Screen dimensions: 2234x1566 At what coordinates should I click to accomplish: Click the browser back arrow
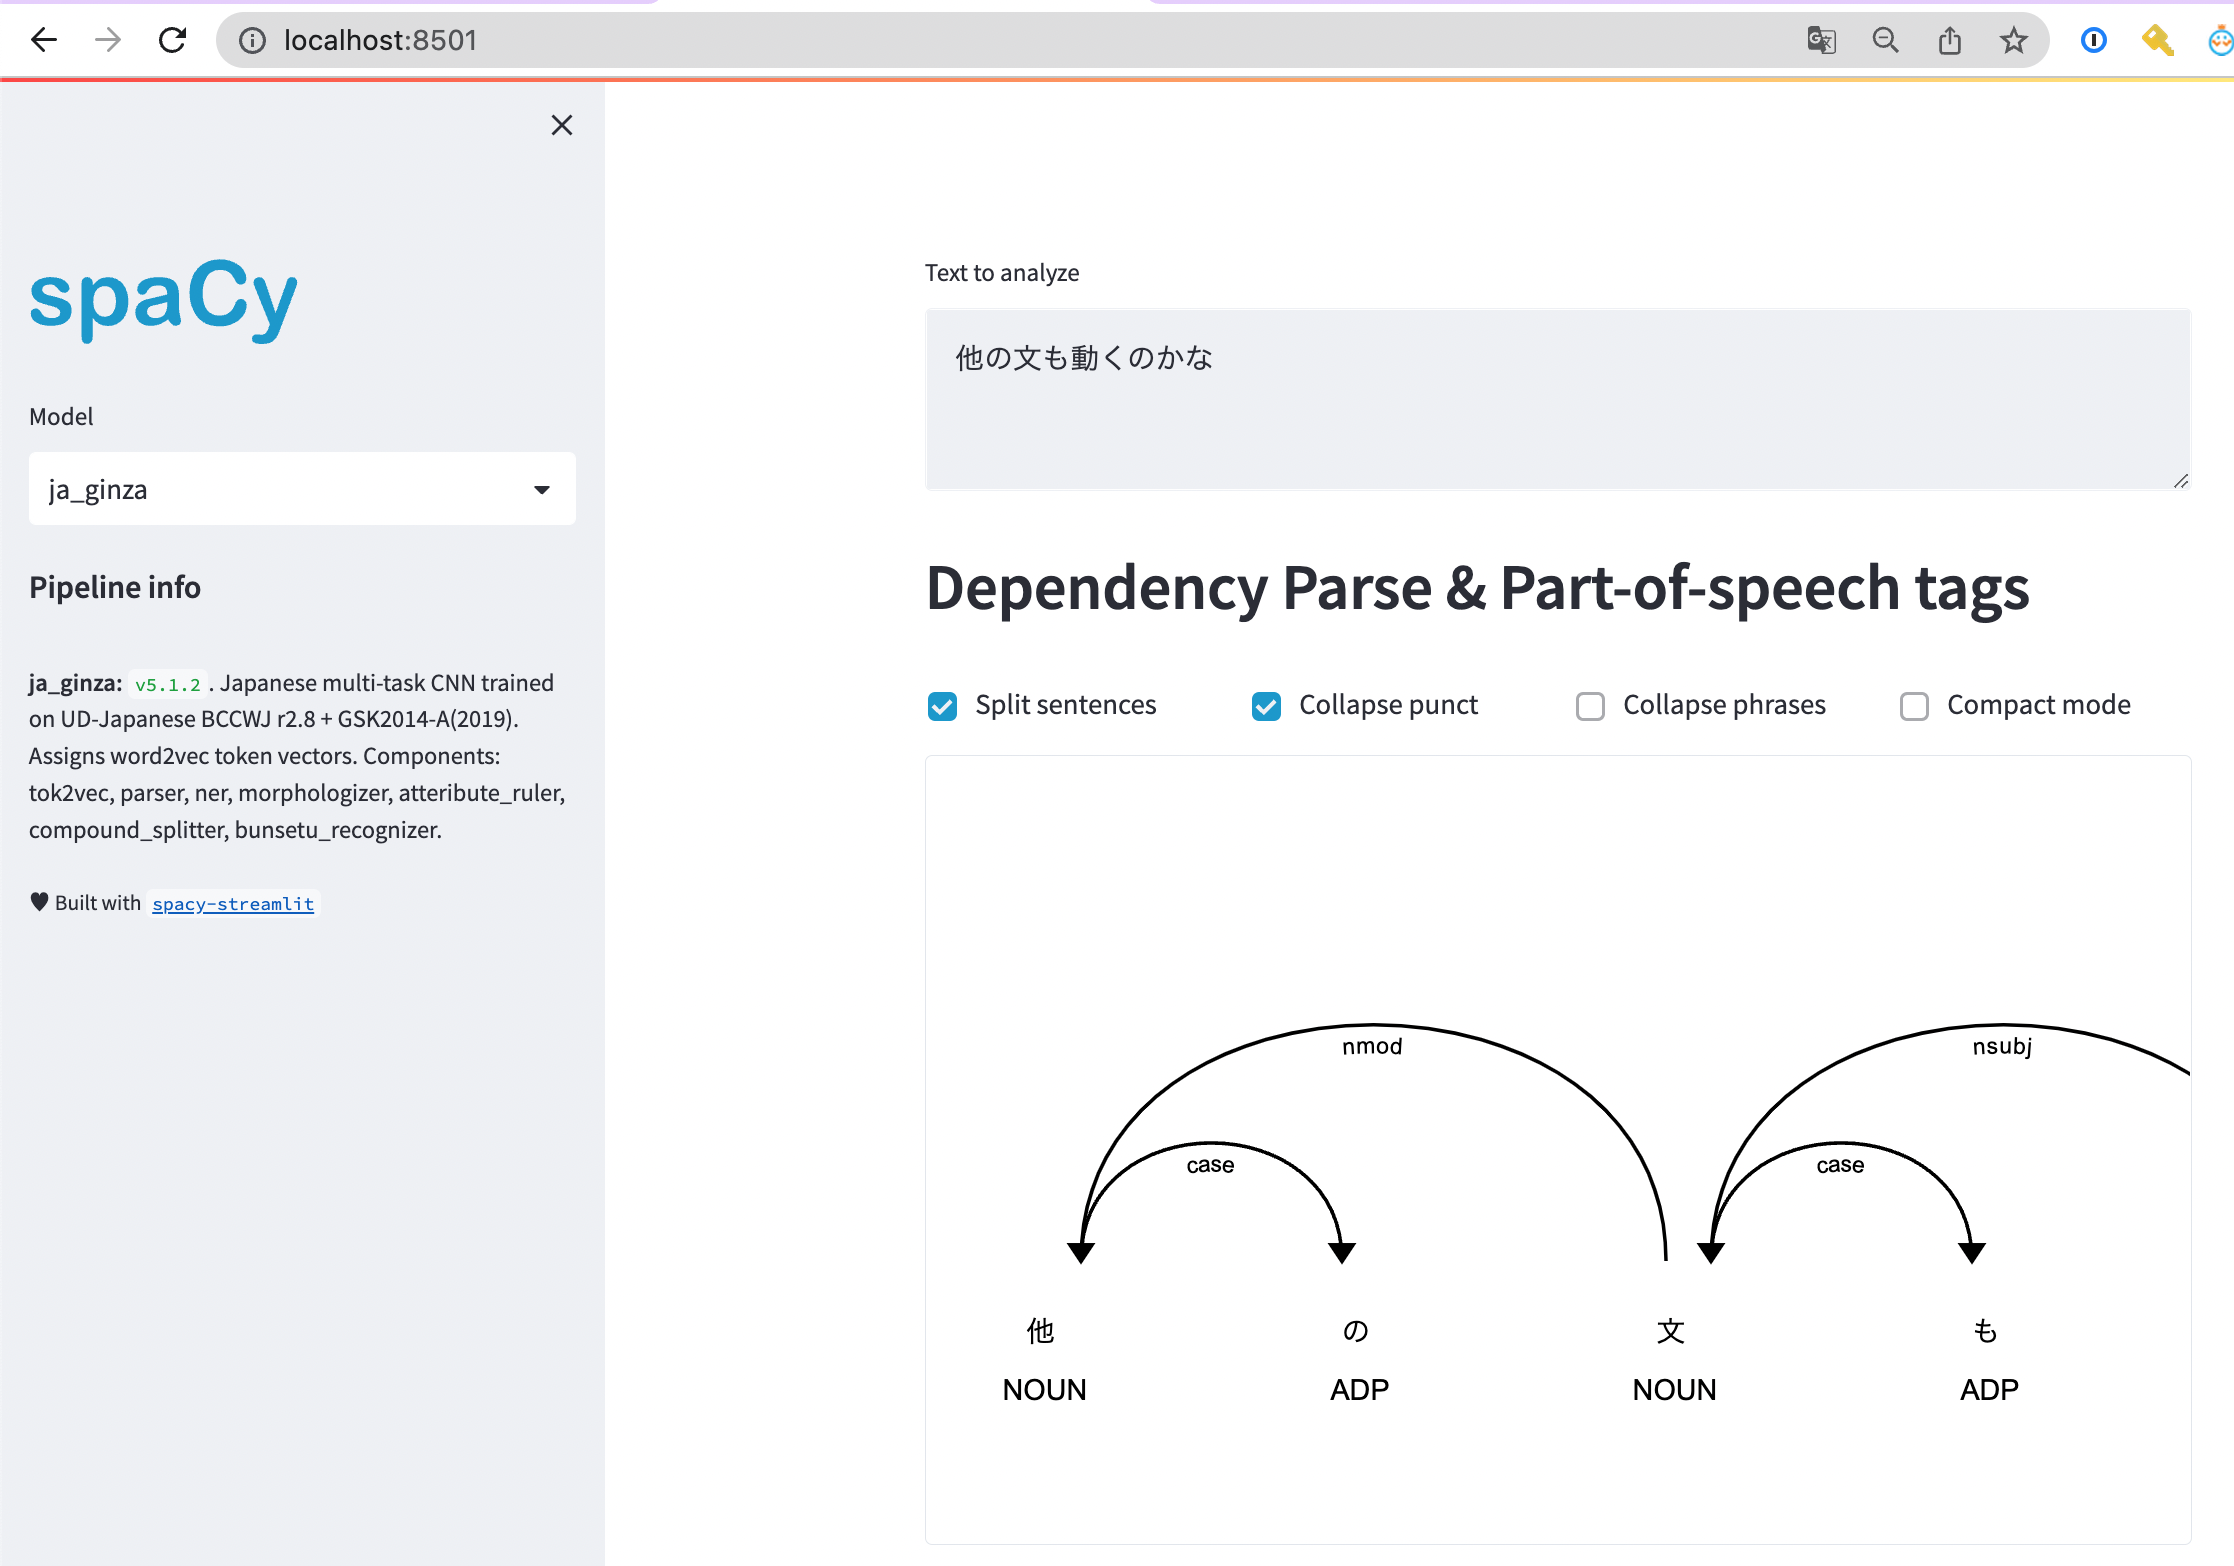pyautogui.click(x=44, y=40)
